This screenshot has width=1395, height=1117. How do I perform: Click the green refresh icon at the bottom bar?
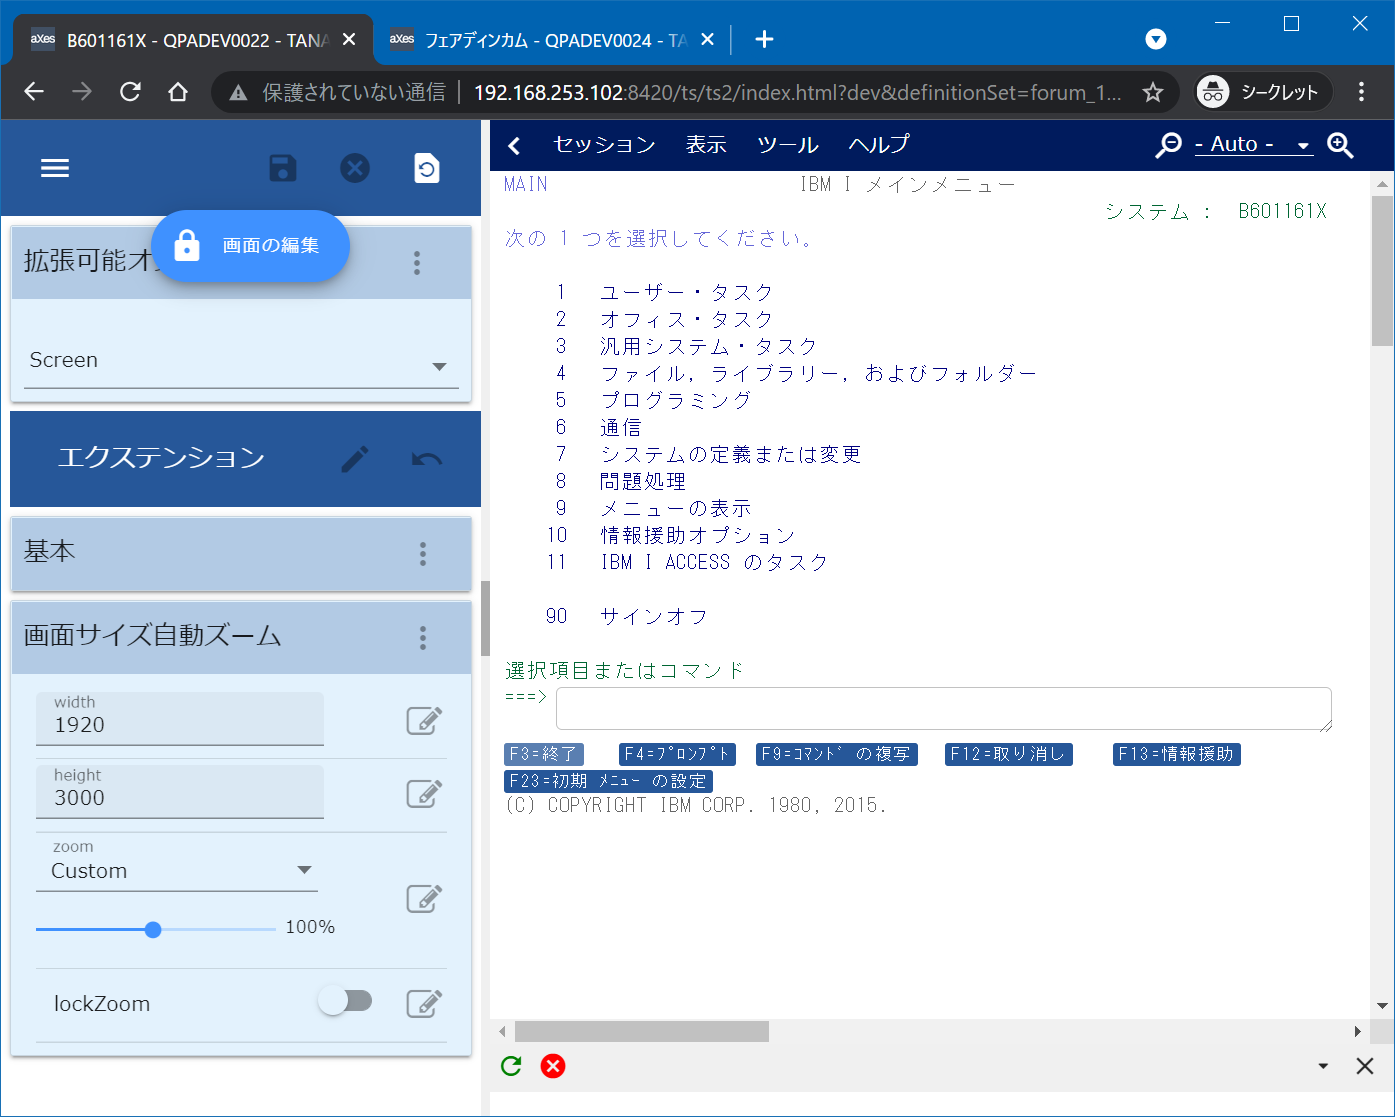point(510,1066)
